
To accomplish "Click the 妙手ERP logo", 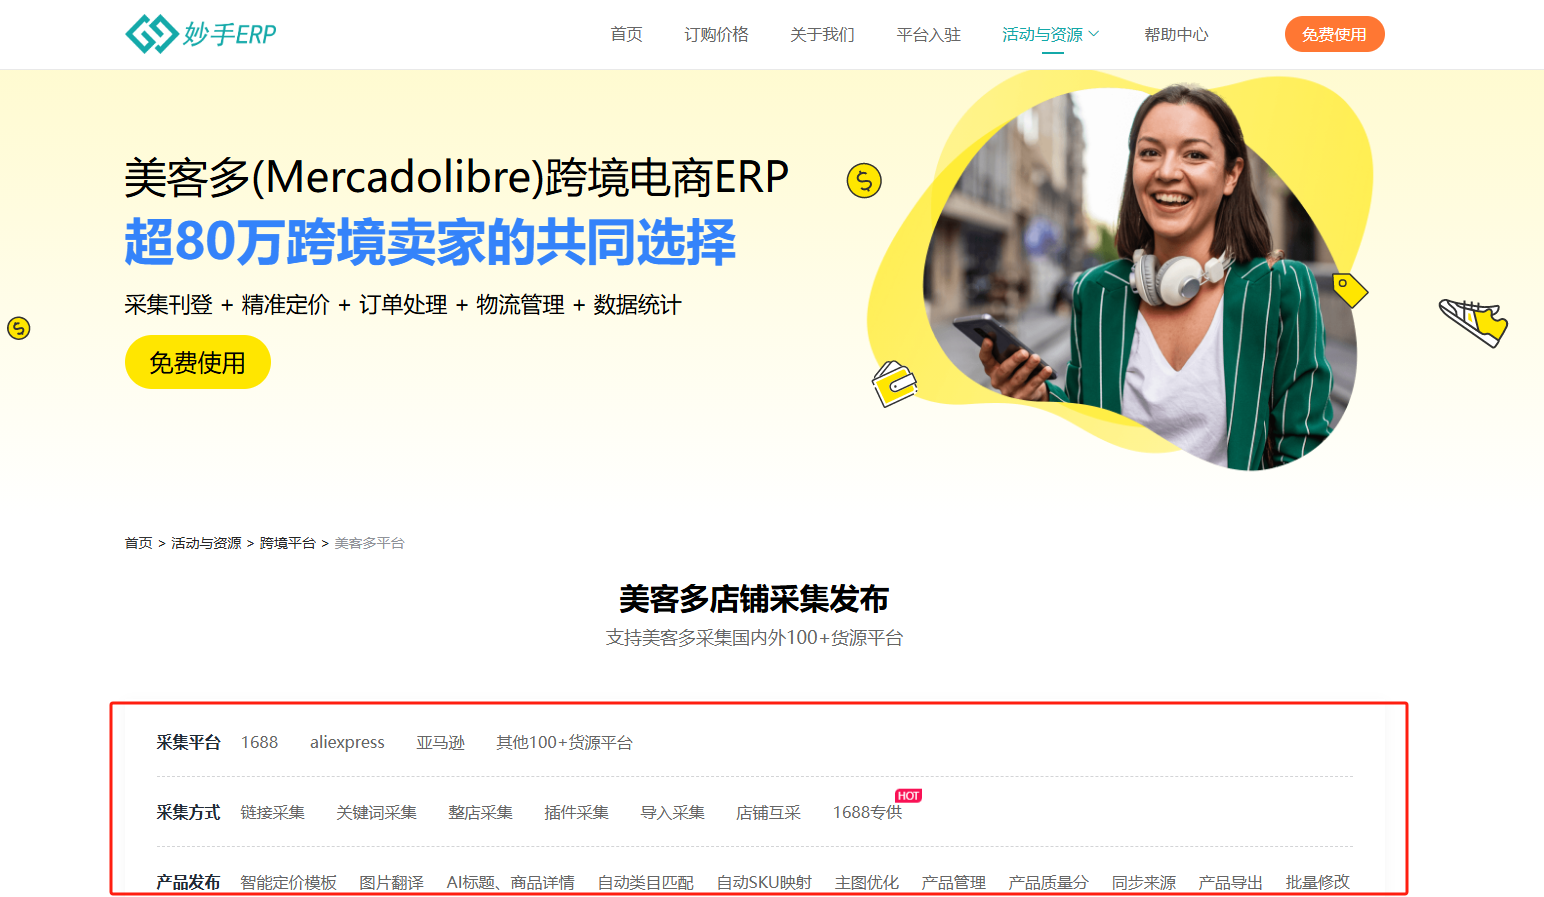I will pos(200,34).
